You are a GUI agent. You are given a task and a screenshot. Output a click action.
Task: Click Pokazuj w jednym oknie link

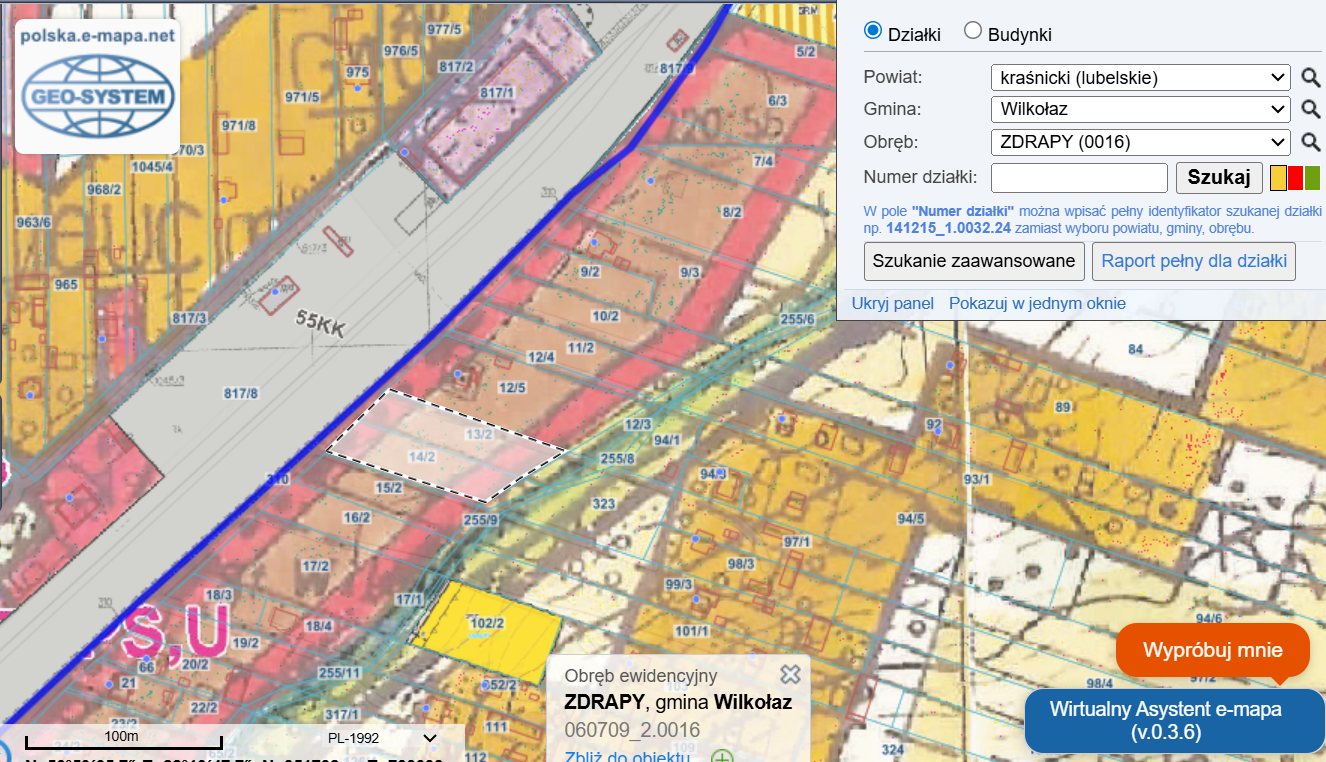click(1037, 303)
